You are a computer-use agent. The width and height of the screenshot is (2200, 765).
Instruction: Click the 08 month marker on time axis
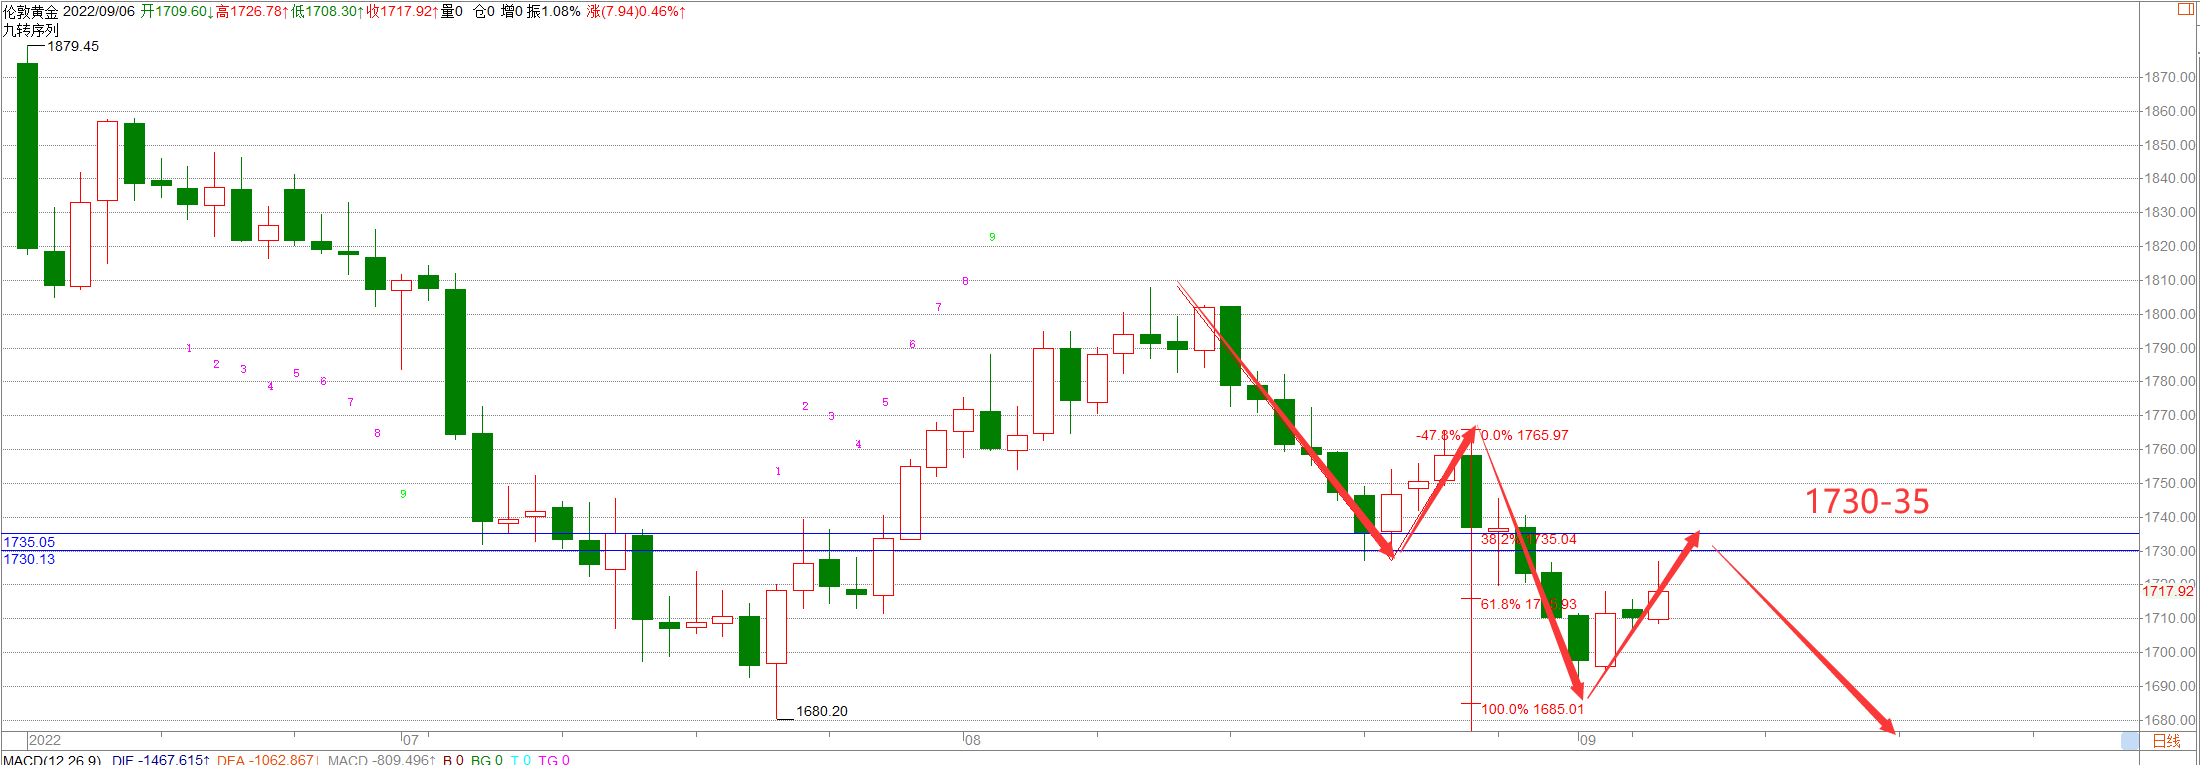click(x=972, y=740)
